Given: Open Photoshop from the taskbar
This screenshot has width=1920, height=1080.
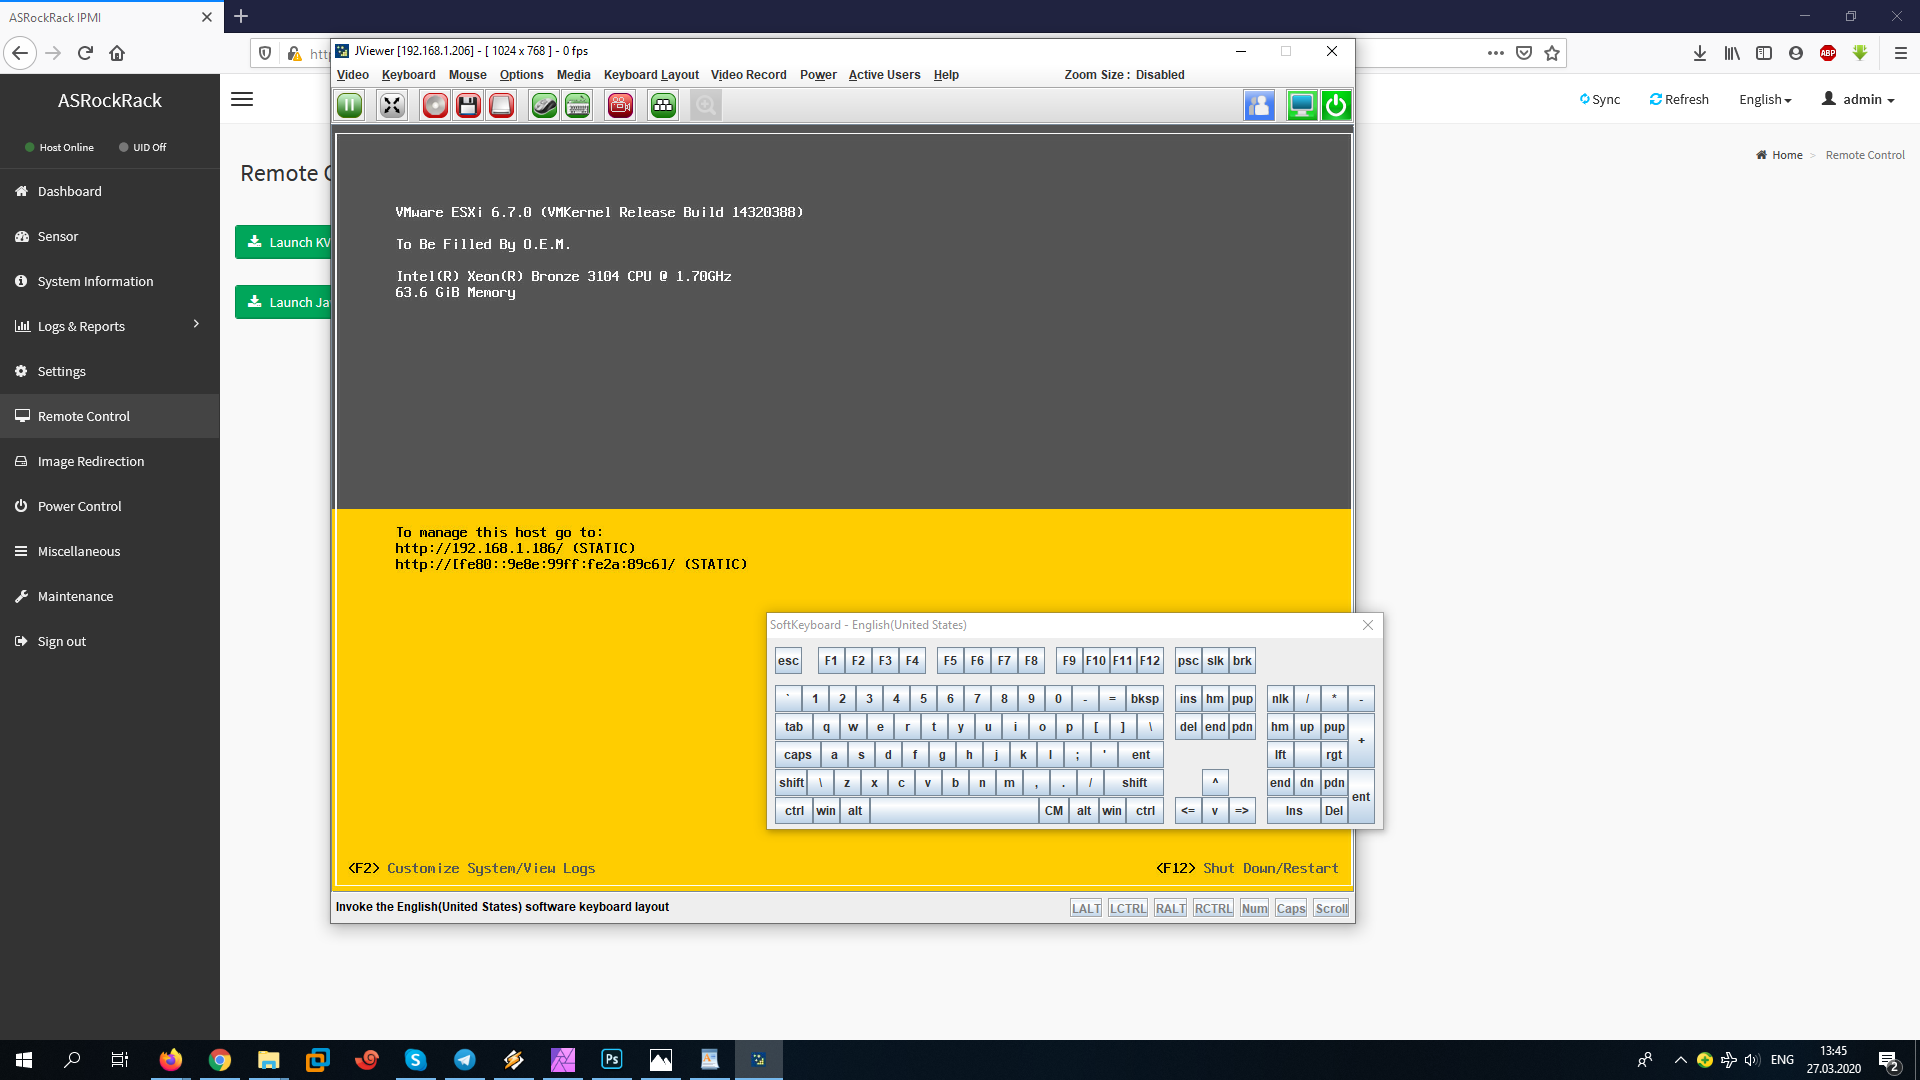Looking at the screenshot, I should [612, 1060].
